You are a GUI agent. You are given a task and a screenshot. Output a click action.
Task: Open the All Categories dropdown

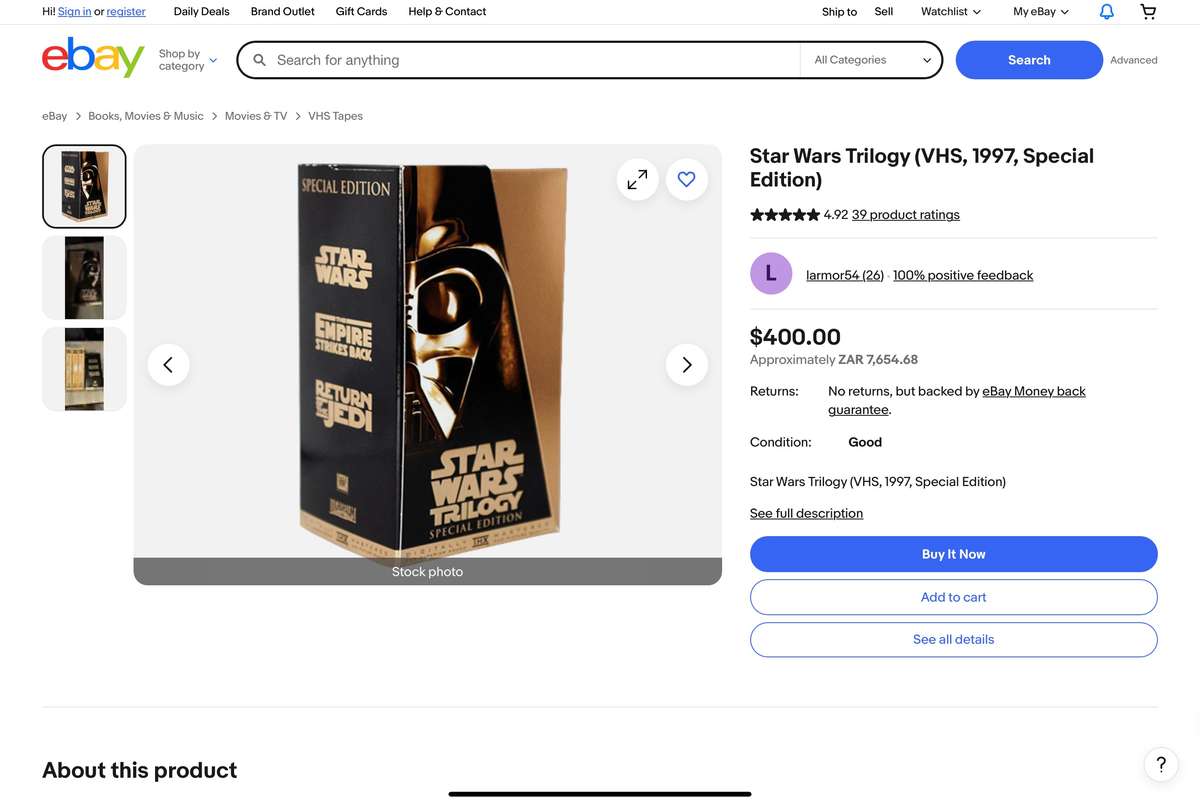click(870, 59)
